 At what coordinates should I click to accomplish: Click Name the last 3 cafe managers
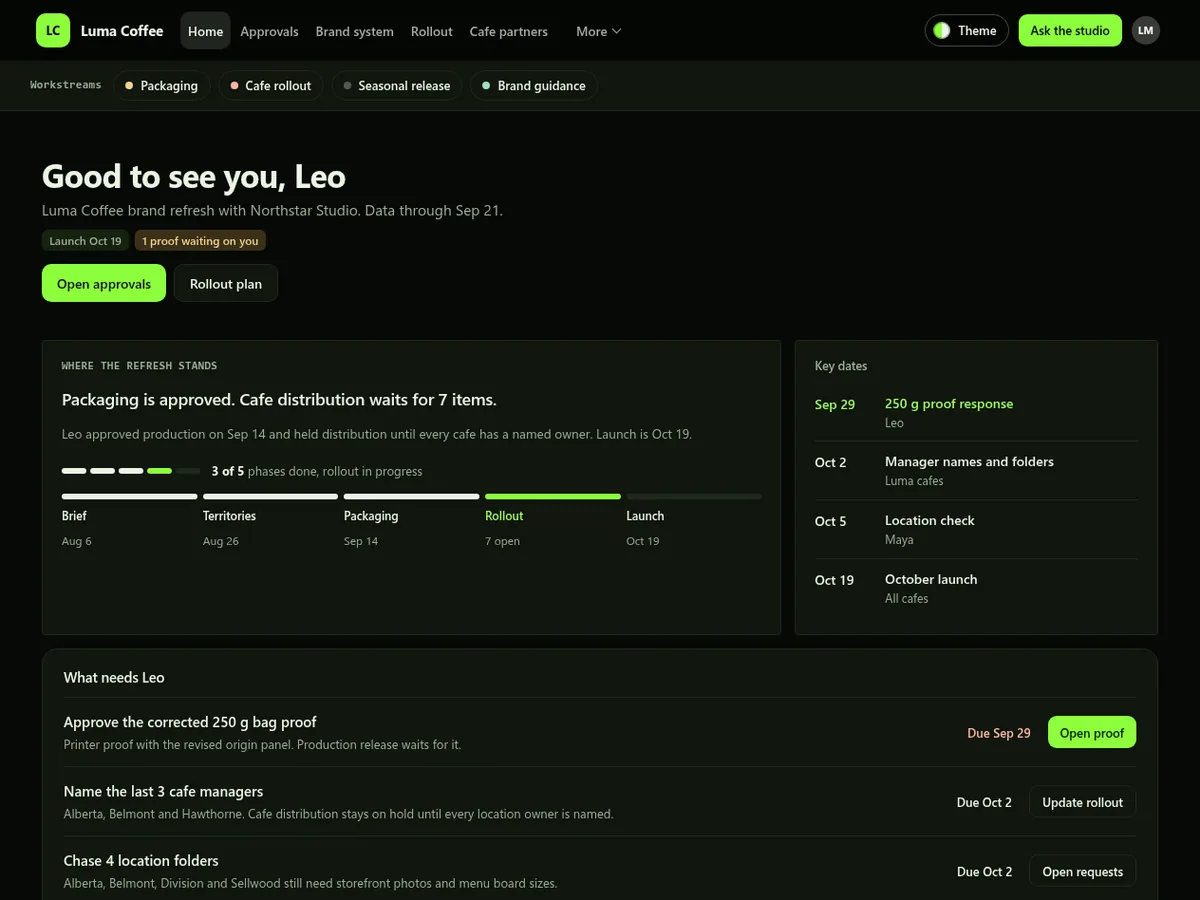(163, 791)
